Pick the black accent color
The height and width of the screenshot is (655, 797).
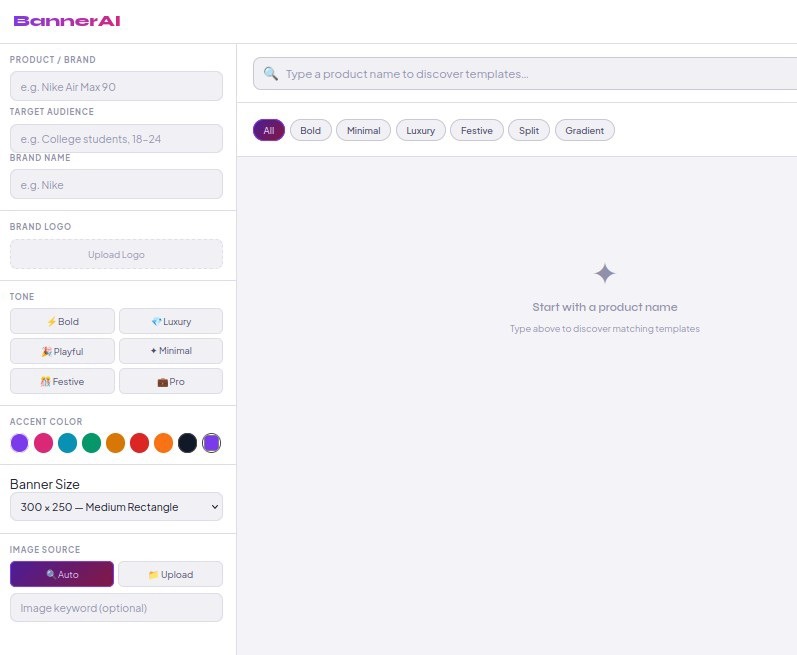[x=188, y=443]
